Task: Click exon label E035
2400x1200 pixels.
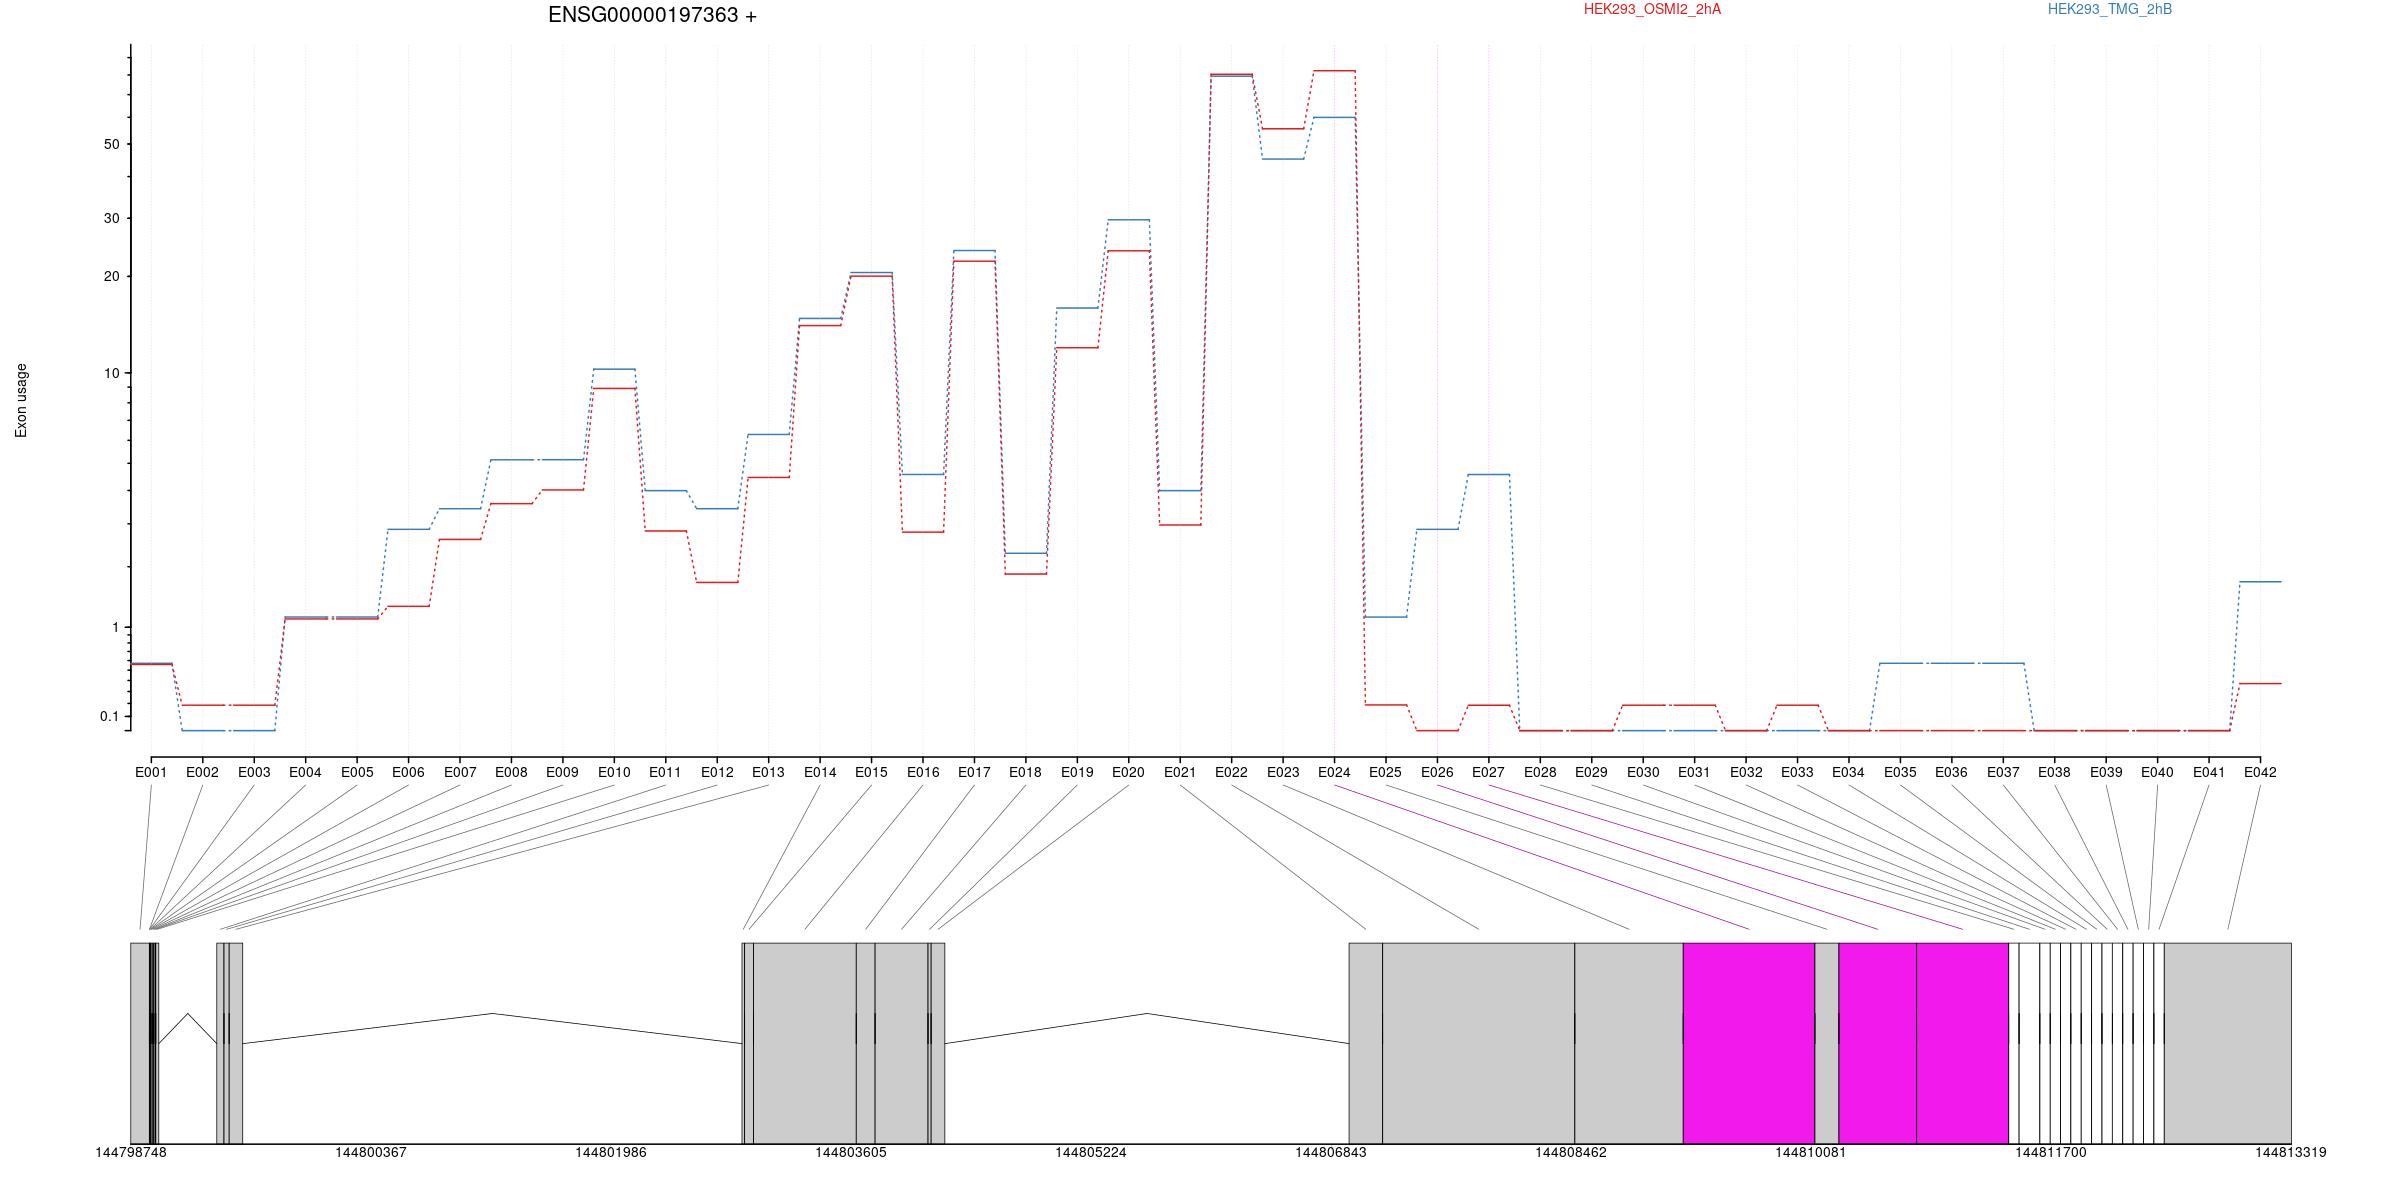Action: (1900, 772)
